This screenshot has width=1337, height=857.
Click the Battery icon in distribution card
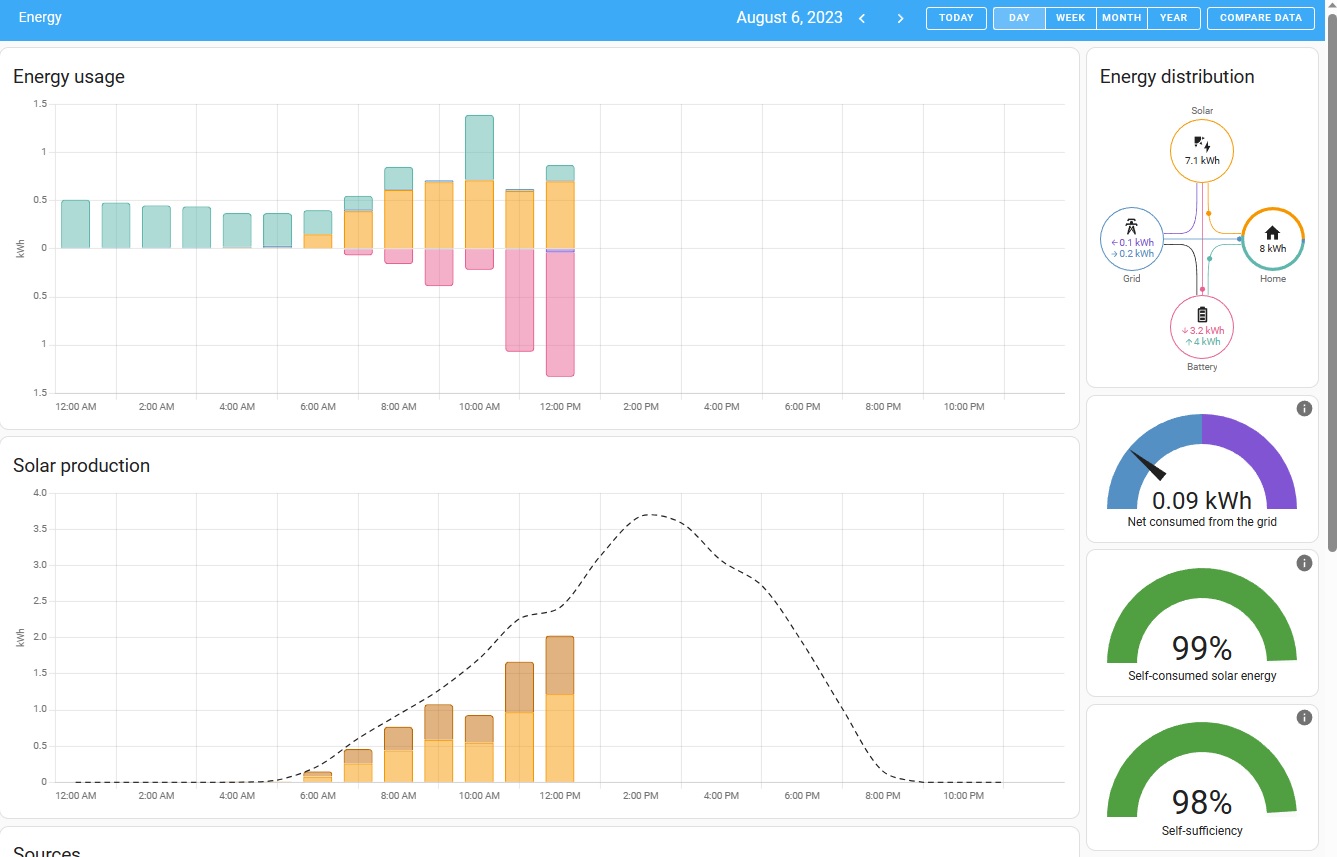[x=1202, y=314]
